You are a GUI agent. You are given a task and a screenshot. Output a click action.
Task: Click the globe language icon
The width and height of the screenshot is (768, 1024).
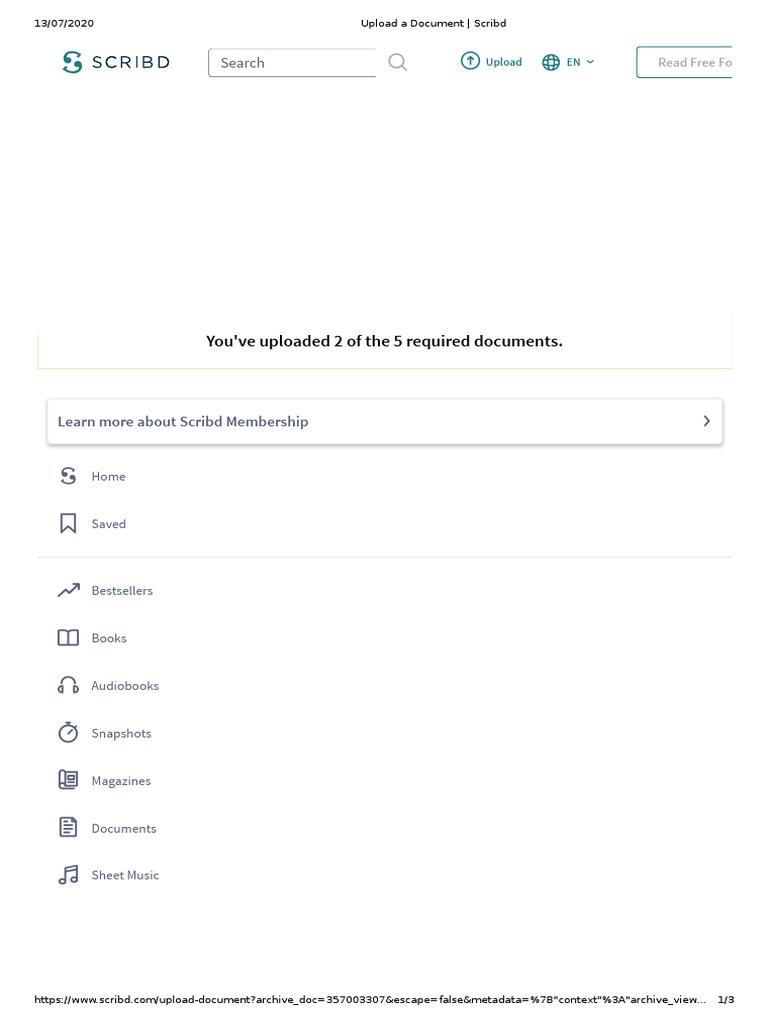[551, 62]
